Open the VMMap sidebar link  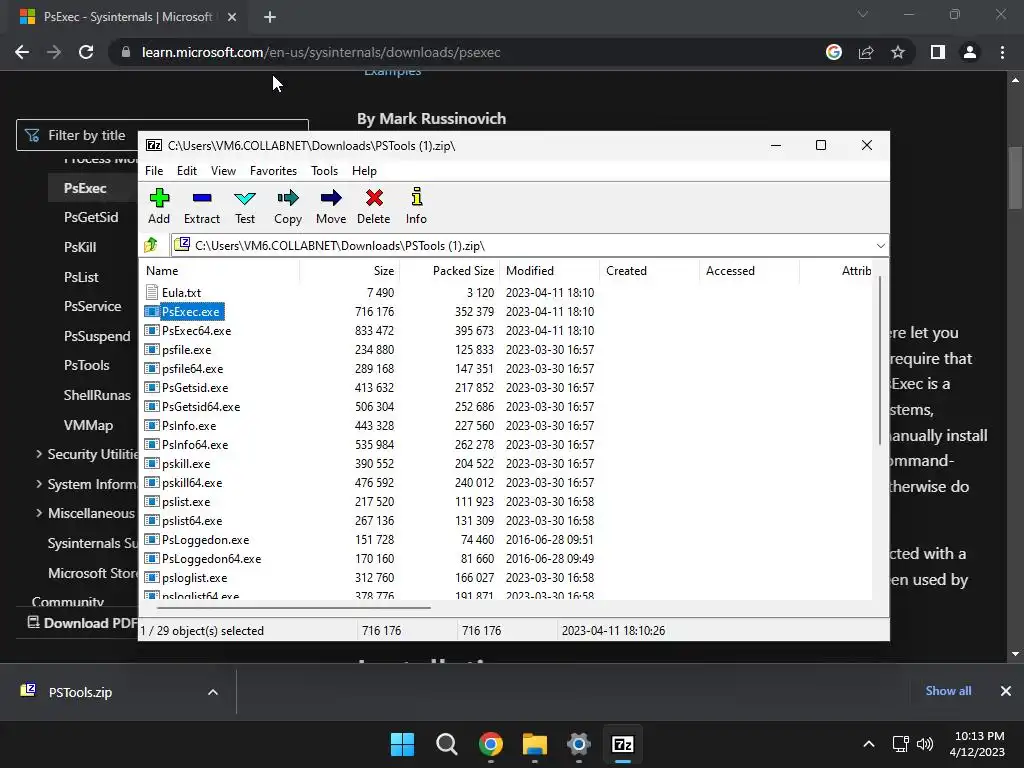click(x=88, y=425)
